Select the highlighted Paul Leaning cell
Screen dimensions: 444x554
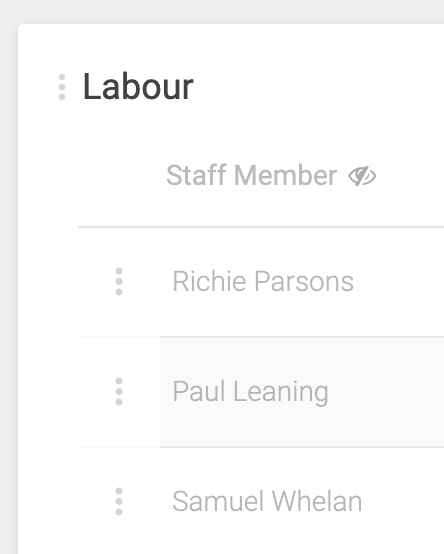[302, 392]
